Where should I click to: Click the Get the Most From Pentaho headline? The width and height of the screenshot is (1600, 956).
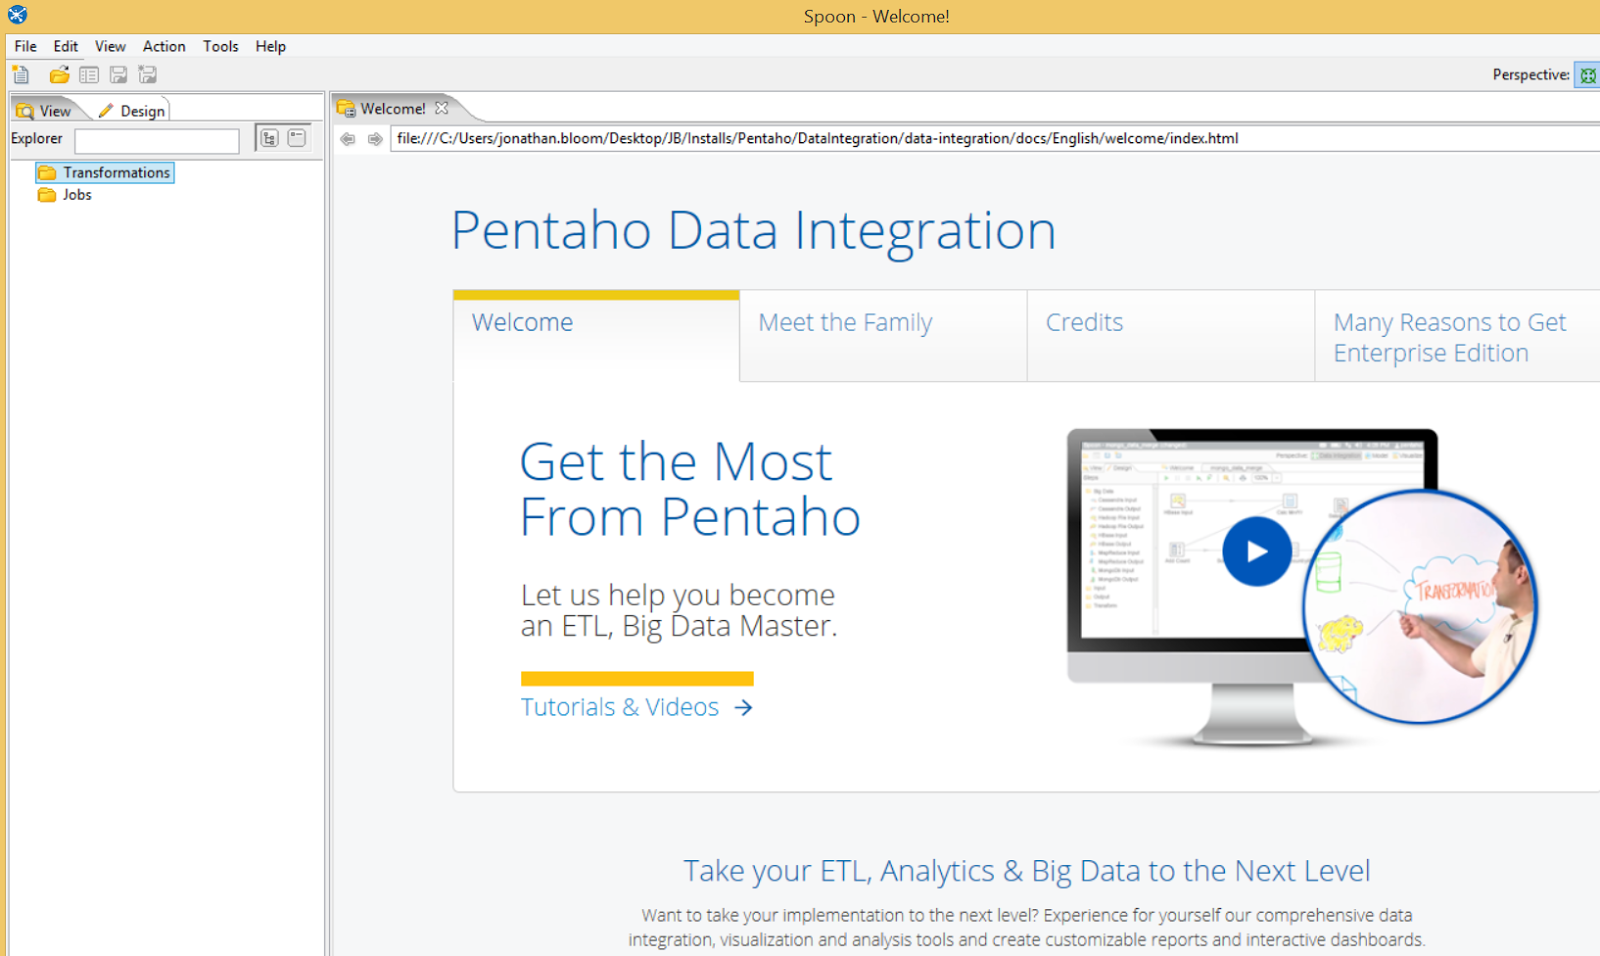690,490
